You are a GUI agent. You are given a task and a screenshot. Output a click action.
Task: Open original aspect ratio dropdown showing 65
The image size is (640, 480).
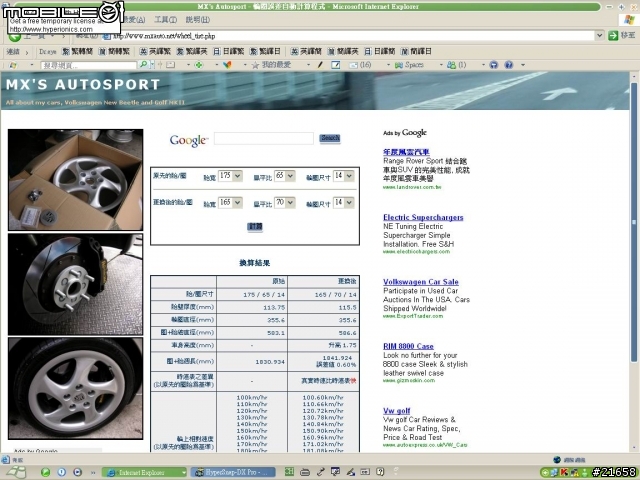click(x=284, y=176)
